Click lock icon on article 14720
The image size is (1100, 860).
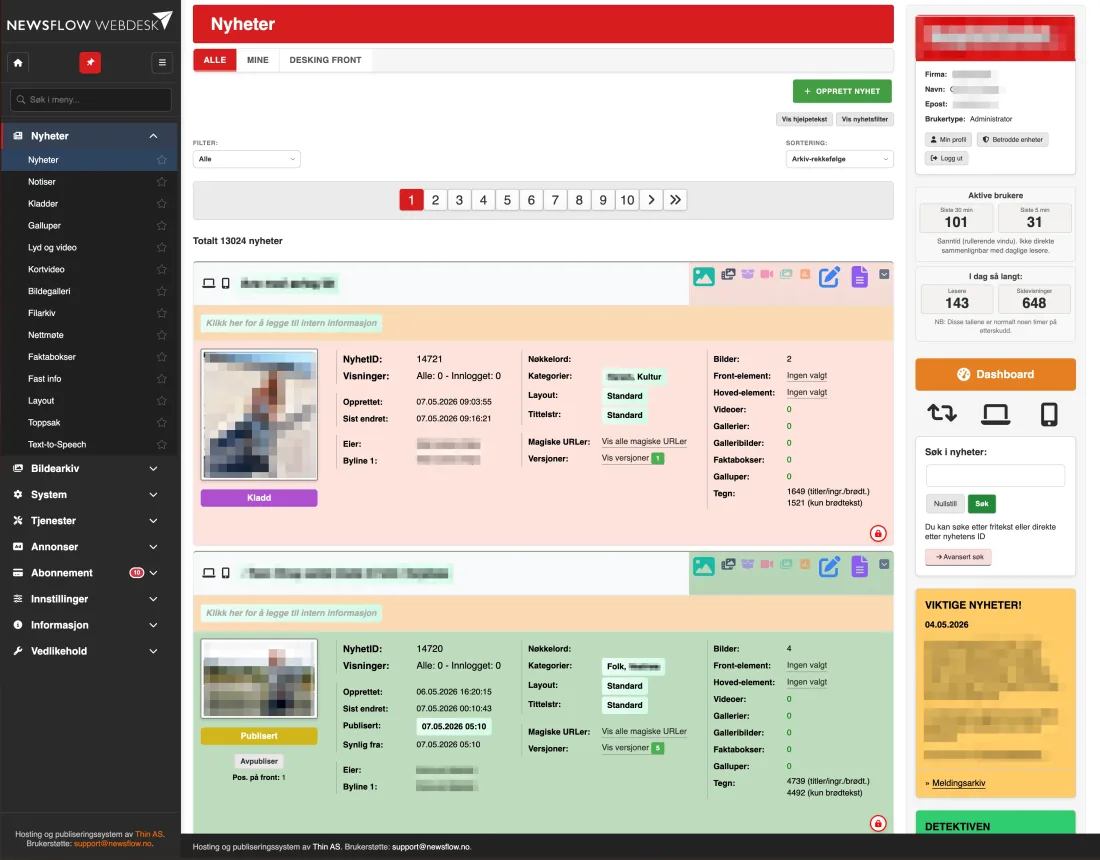pyautogui.click(x=878, y=824)
